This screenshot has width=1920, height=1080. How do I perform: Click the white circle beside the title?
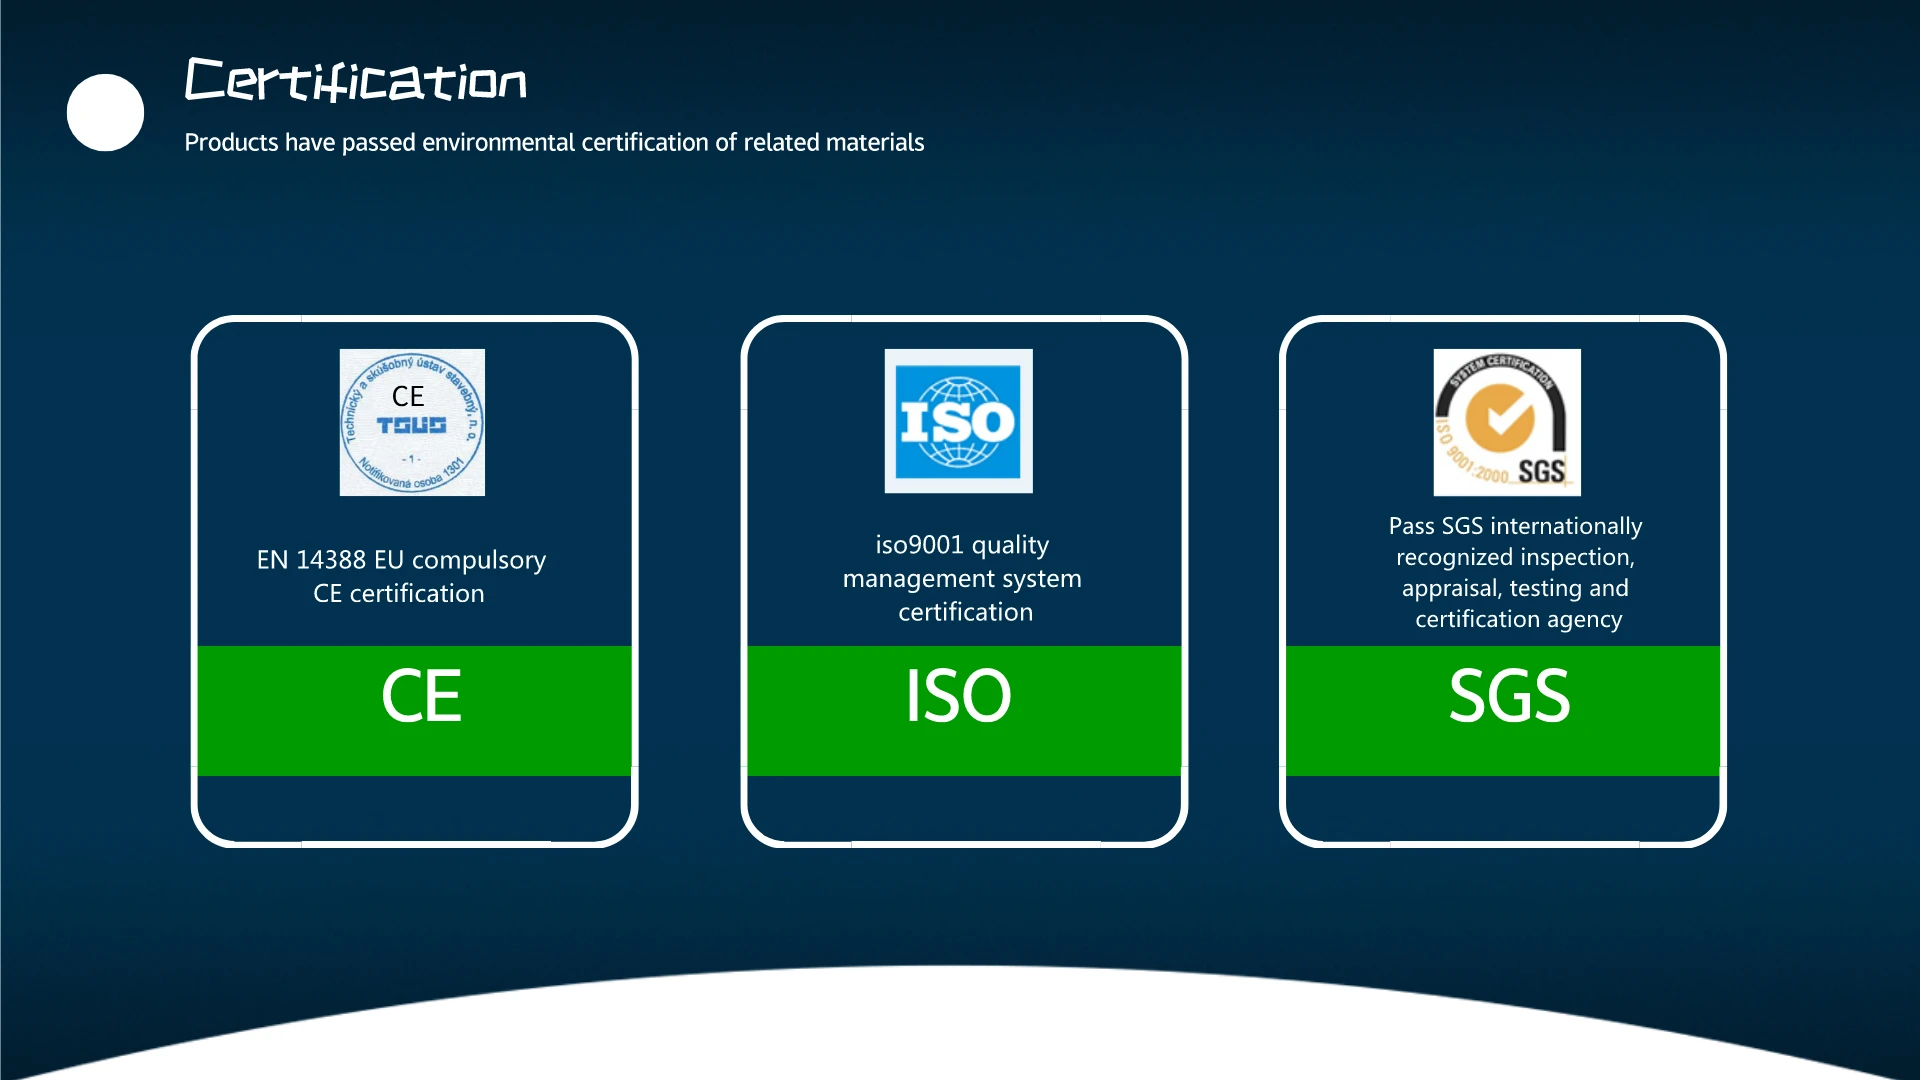105,112
